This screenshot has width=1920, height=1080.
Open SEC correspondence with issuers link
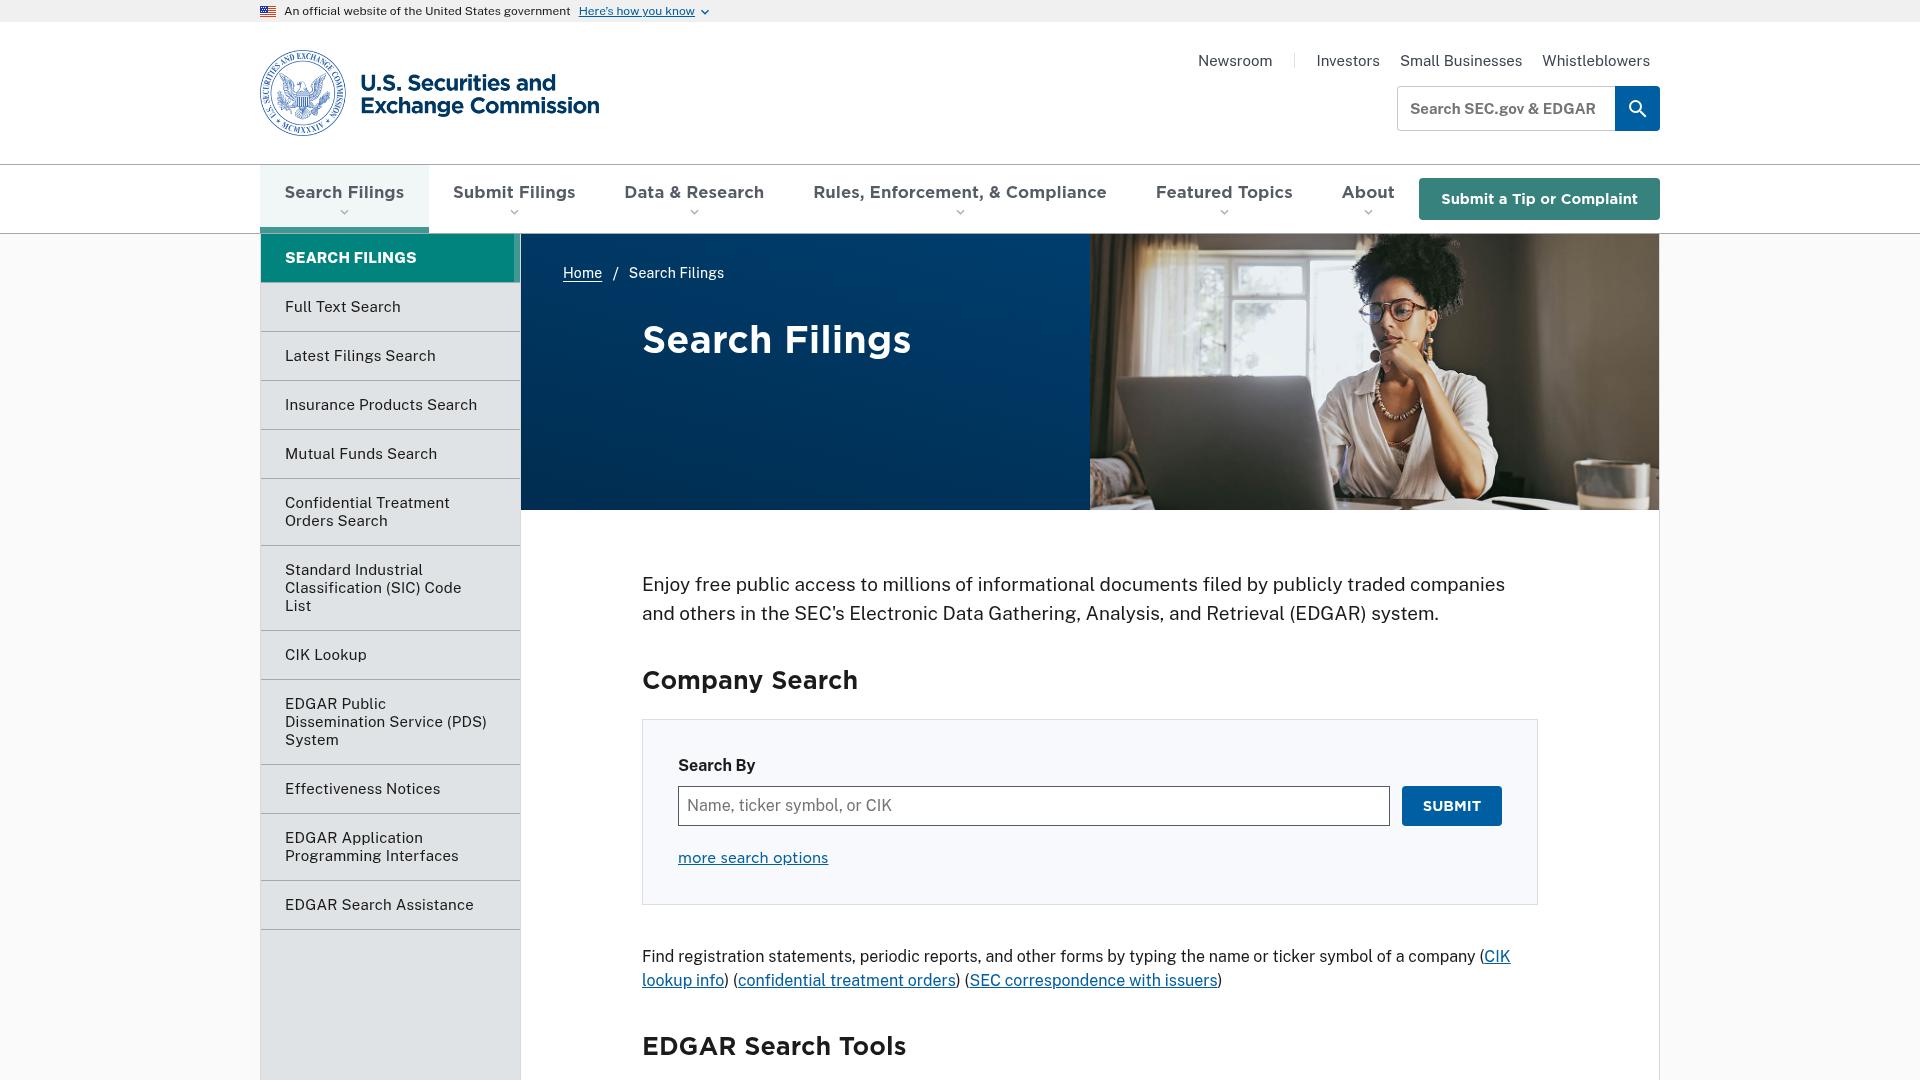(x=1093, y=981)
